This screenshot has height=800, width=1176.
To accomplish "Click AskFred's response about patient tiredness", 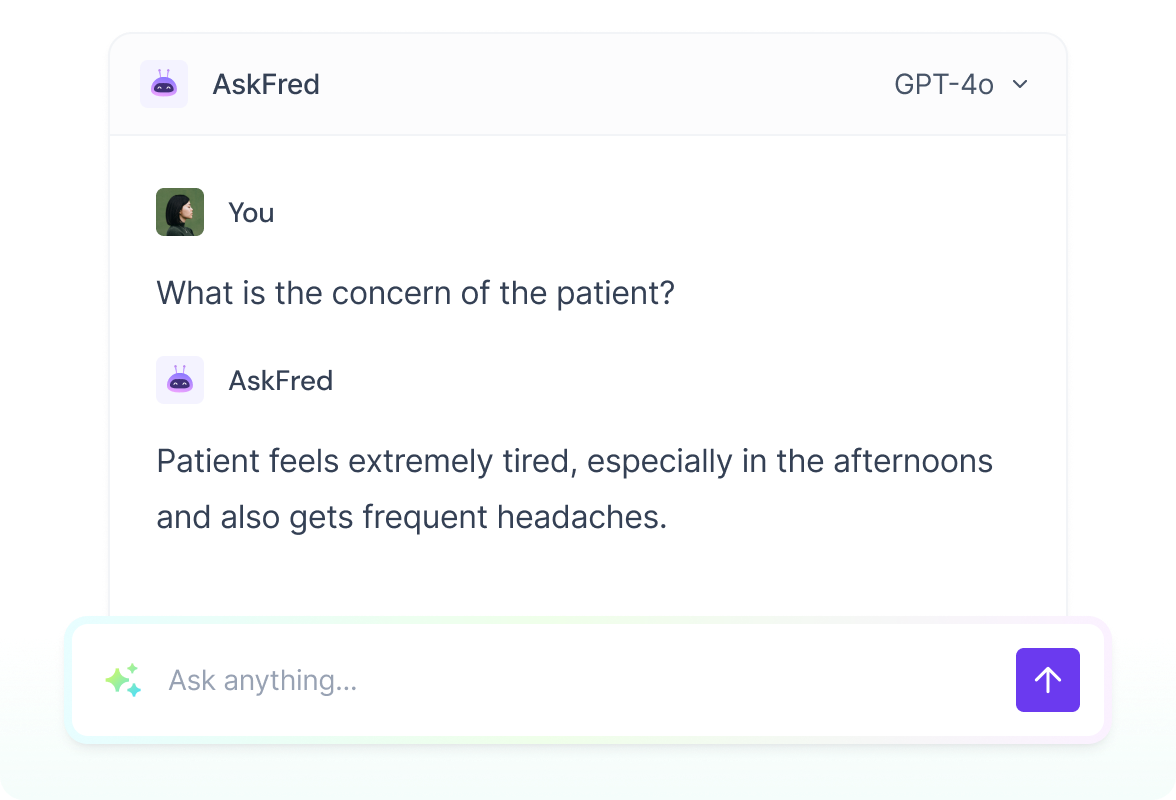I will coord(573,488).
